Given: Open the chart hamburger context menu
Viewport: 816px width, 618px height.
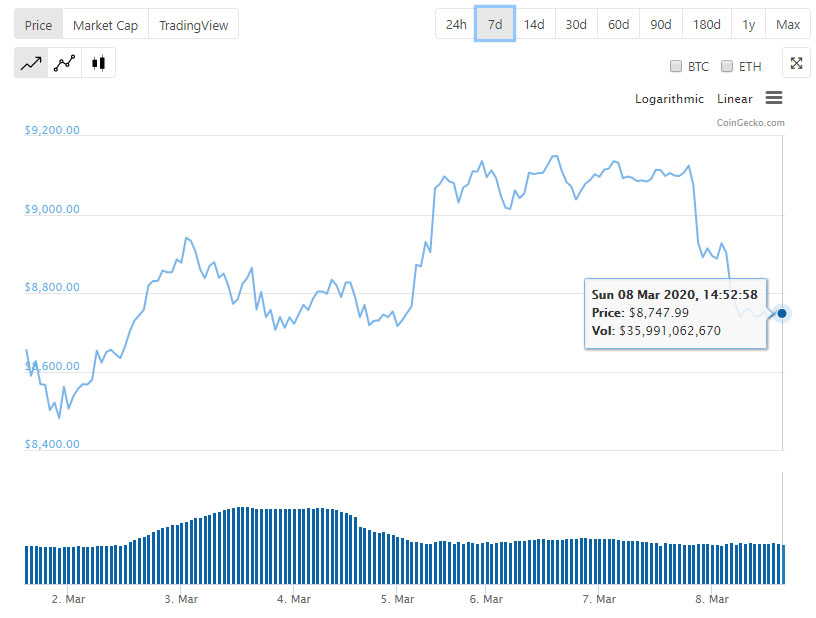Looking at the screenshot, I should tap(773, 98).
